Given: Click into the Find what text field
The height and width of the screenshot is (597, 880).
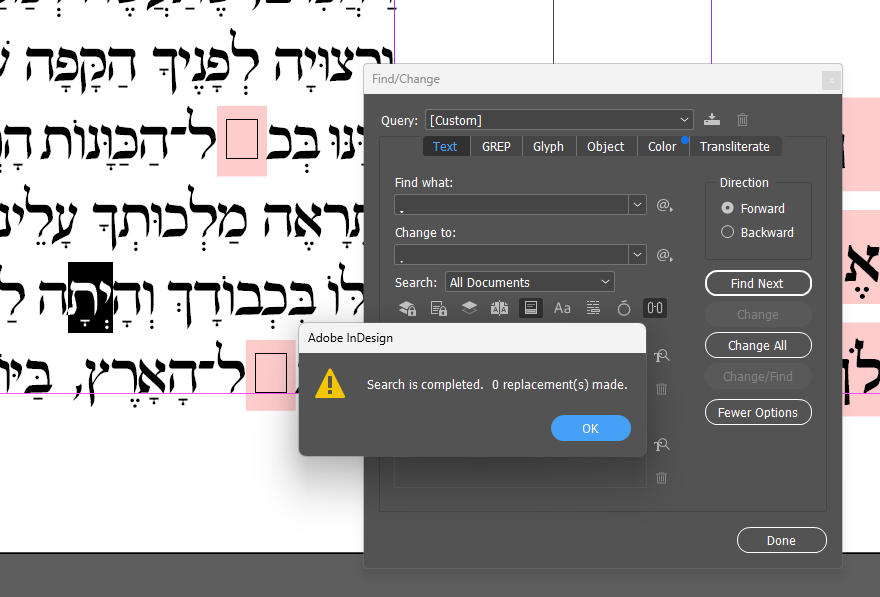Looking at the screenshot, I should pos(512,205).
